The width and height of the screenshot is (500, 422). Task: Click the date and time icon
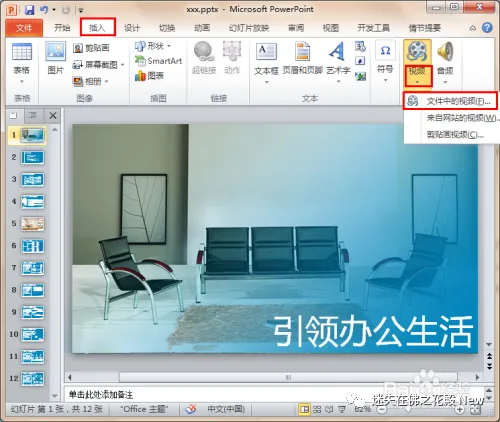click(x=360, y=46)
